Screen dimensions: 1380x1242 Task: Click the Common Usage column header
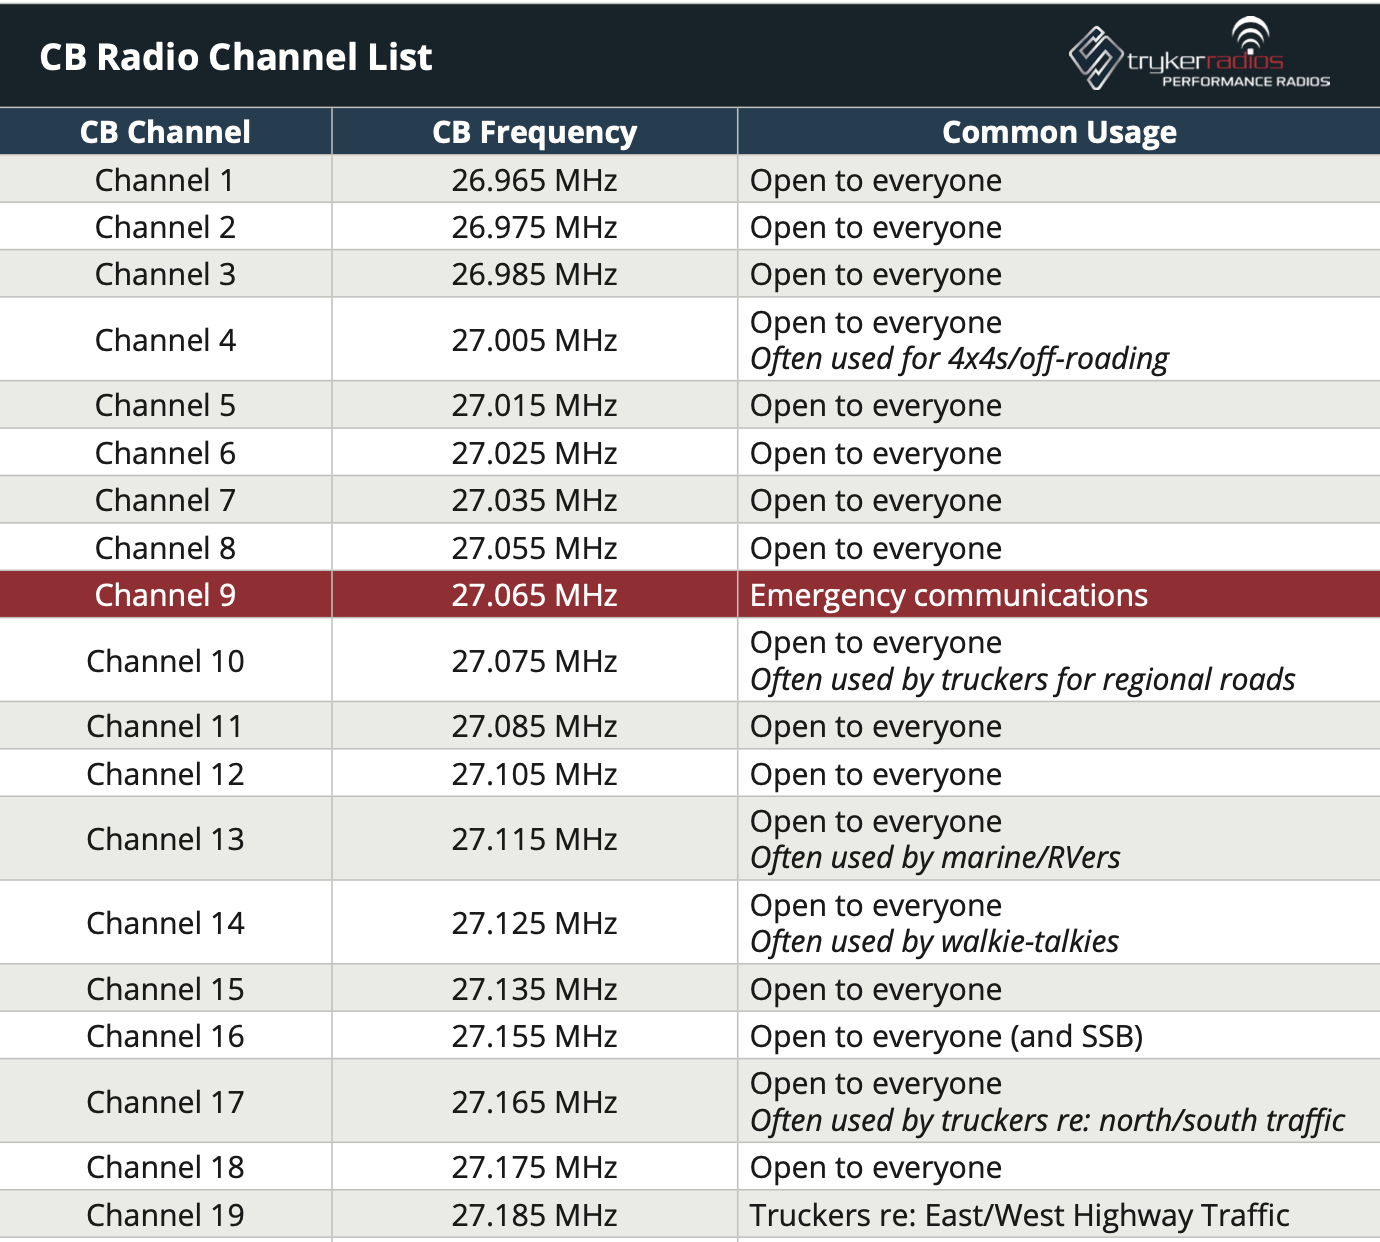pos(1060,131)
